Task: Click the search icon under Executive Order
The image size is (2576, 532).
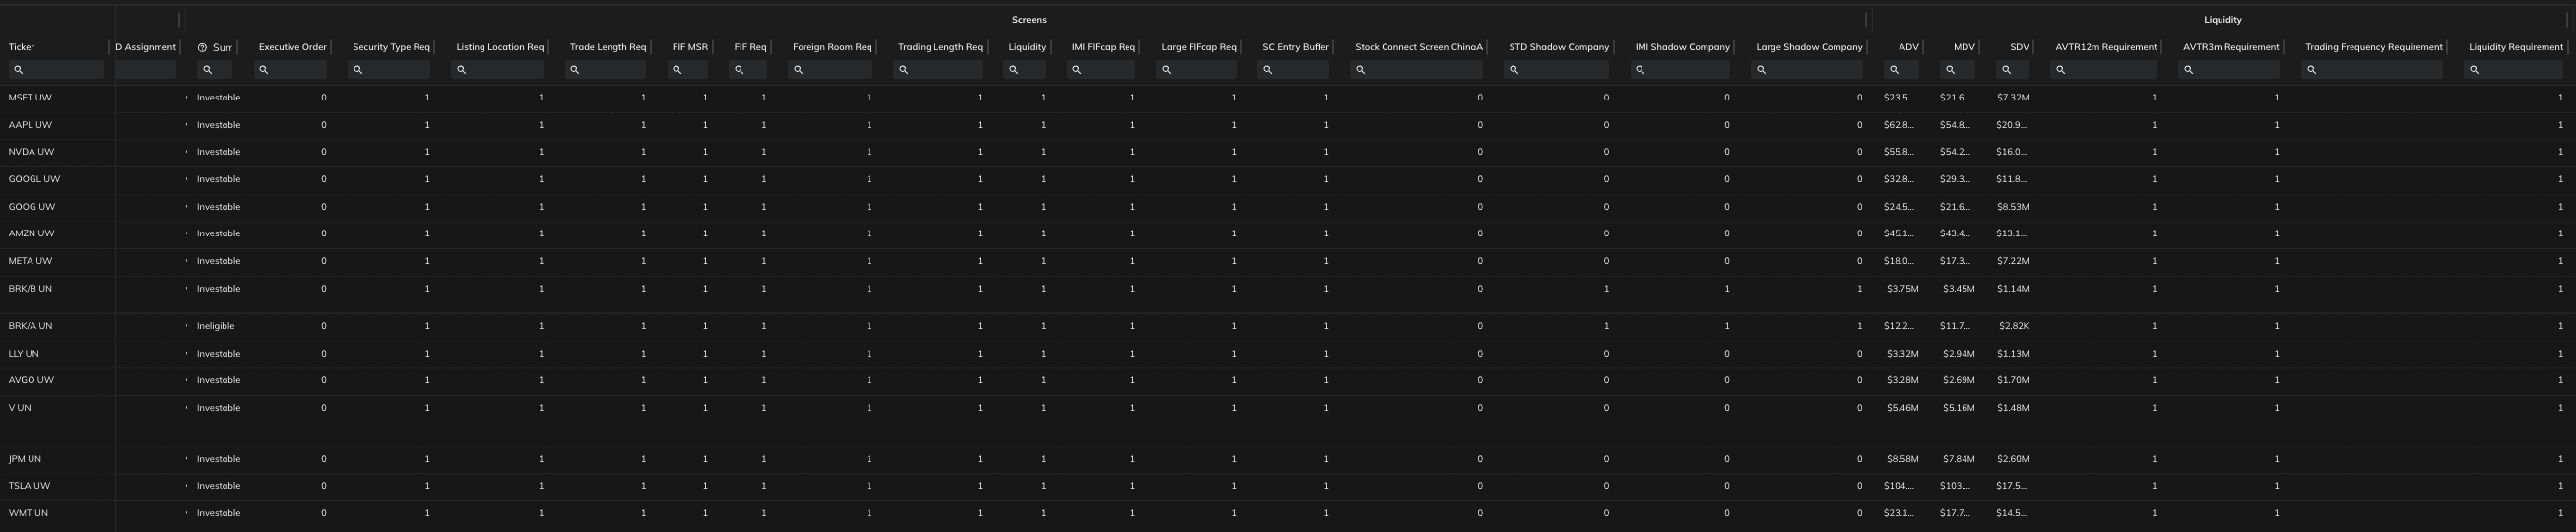Action: 263,70
